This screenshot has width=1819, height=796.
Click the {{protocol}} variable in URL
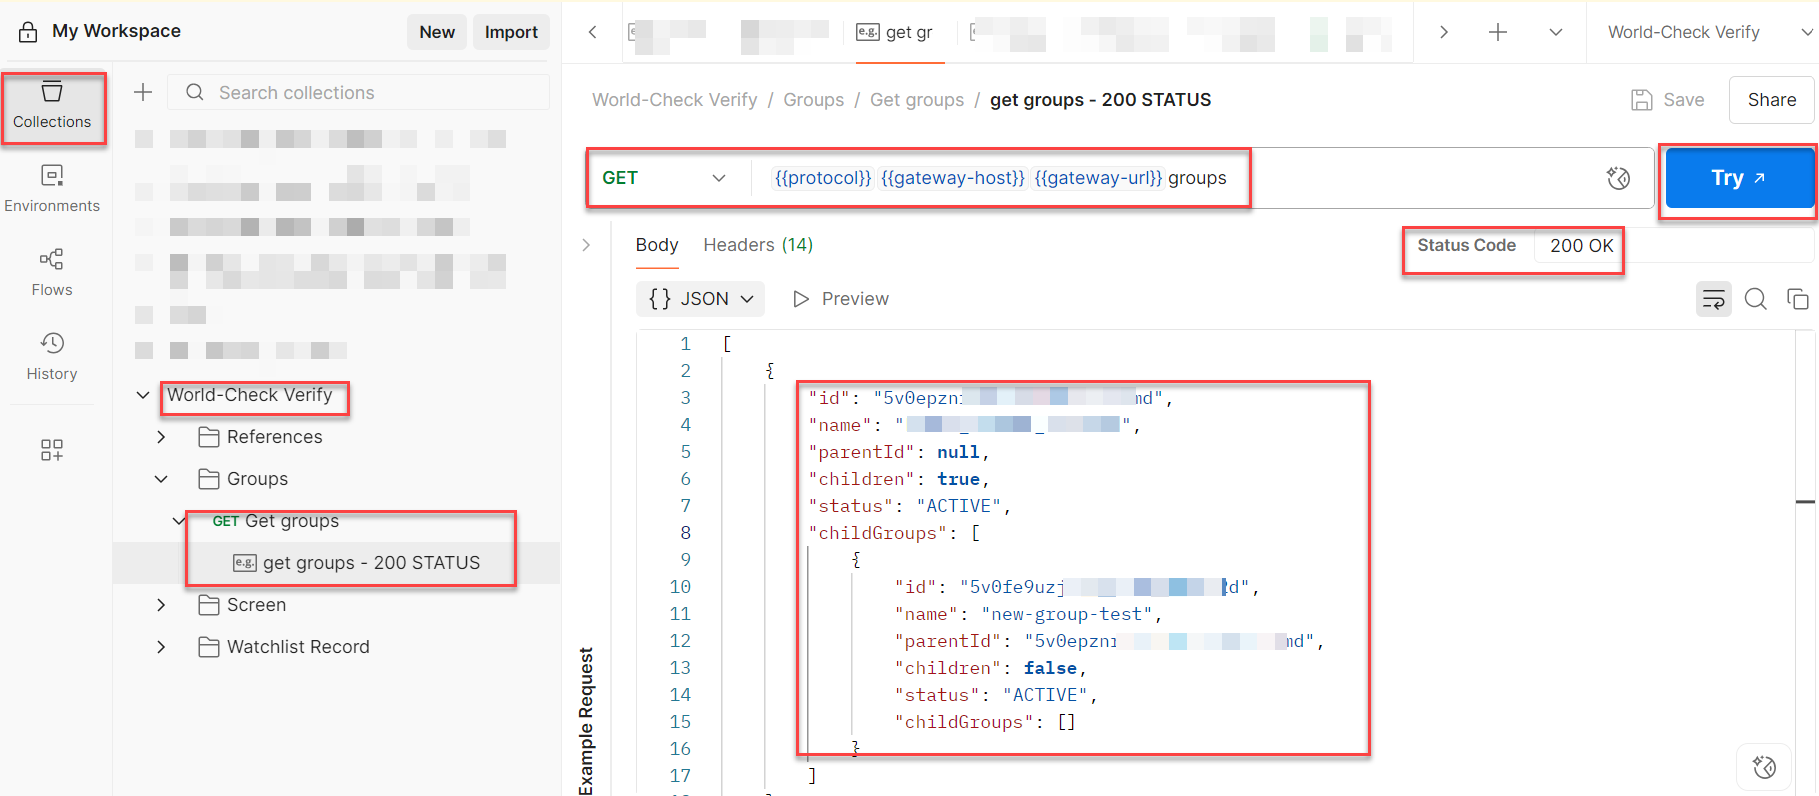tap(823, 178)
